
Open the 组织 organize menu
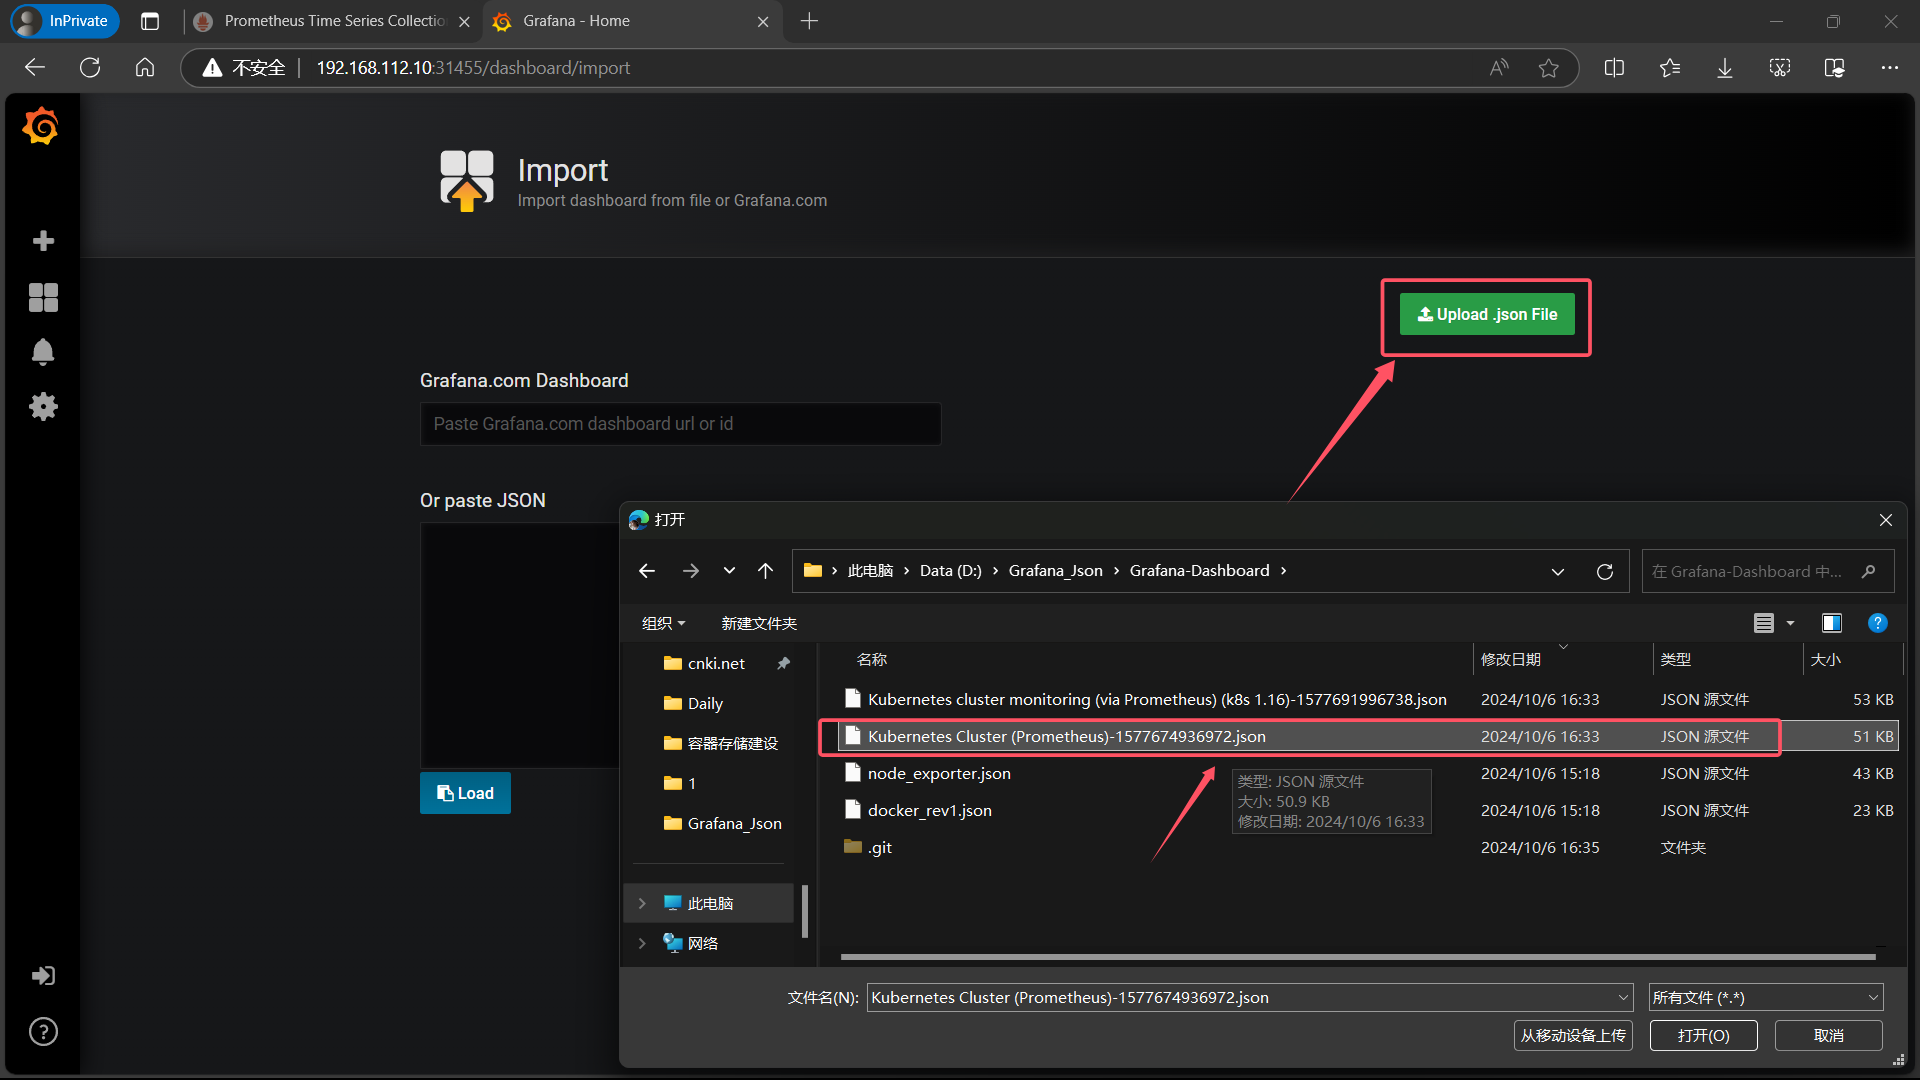pyautogui.click(x=663, y=623)
